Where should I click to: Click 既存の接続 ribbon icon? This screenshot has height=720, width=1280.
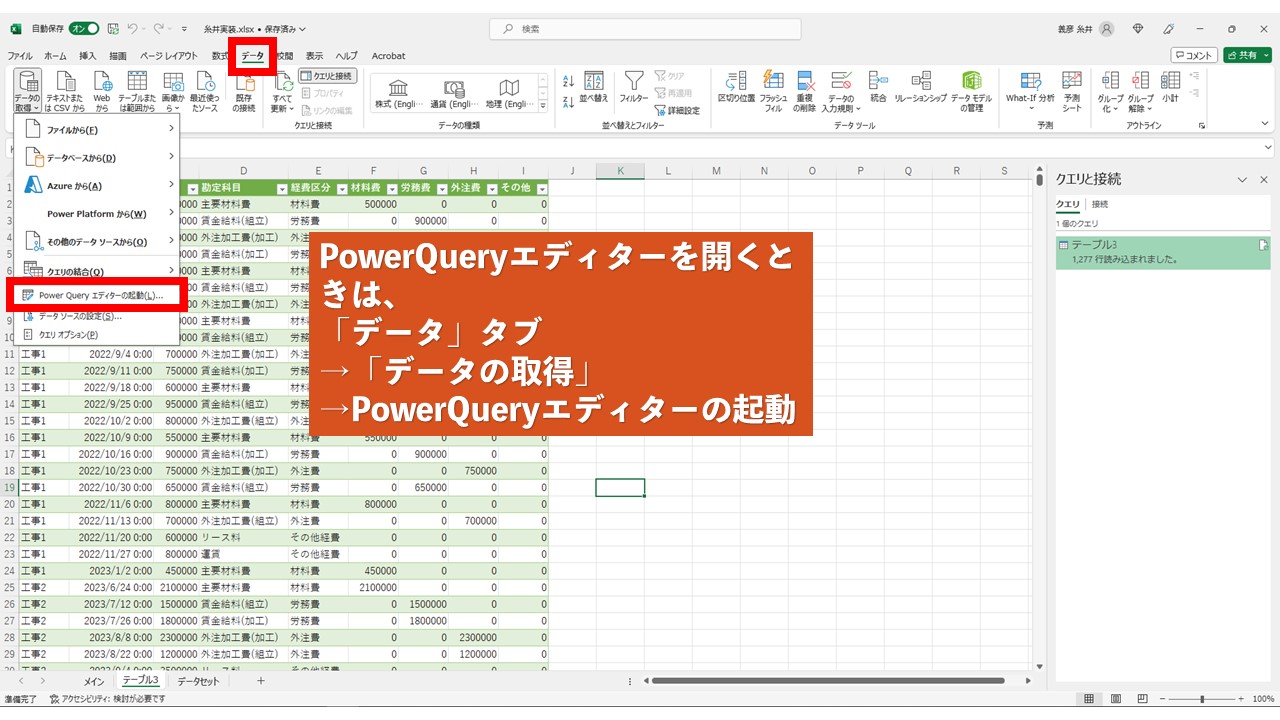pos(244,92)
